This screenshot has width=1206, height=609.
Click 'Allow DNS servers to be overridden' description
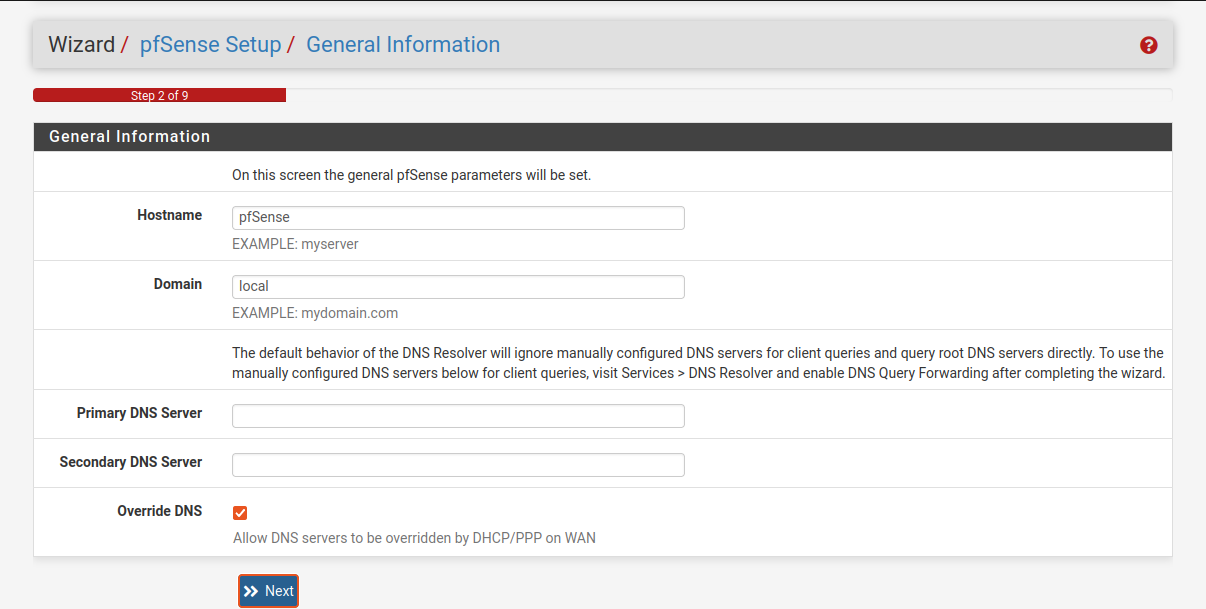[414, 538]
